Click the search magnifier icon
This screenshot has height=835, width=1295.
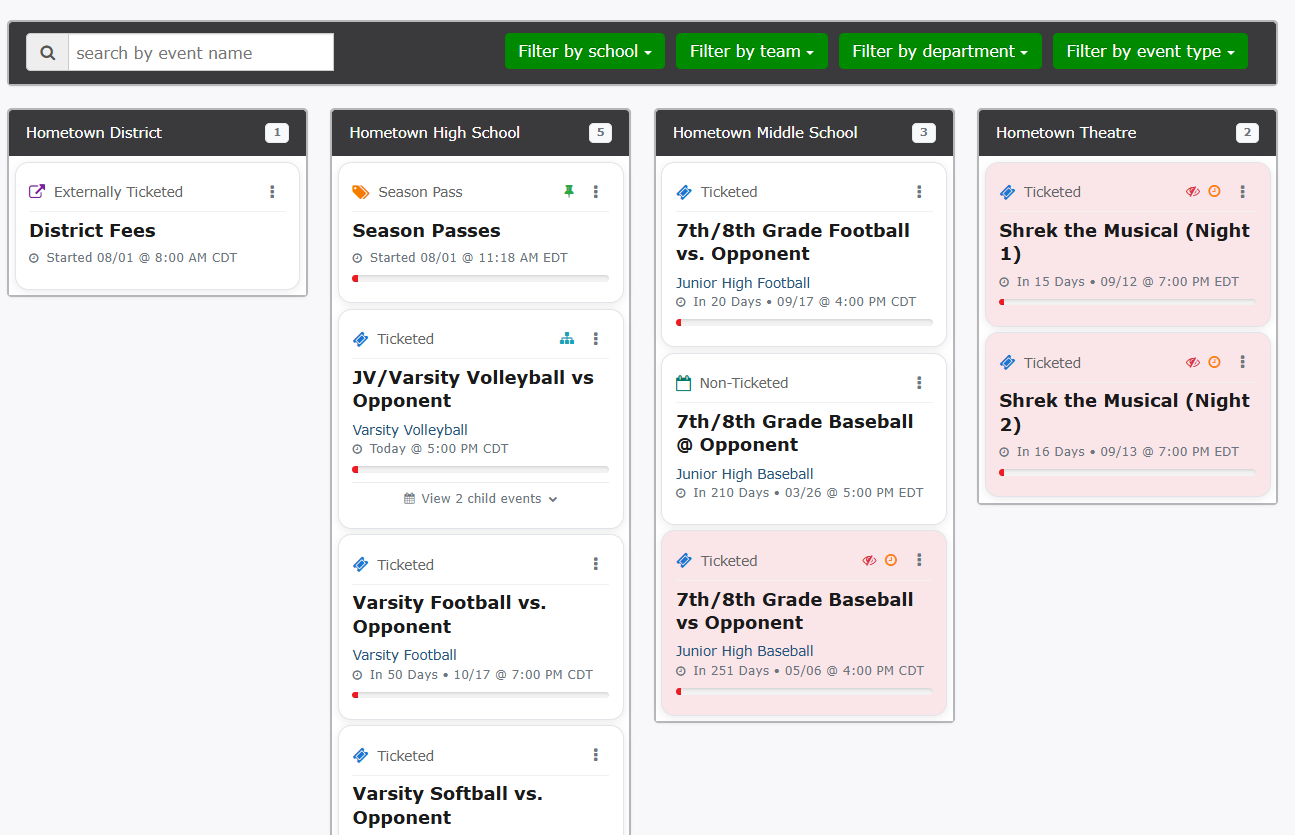click(47, 53)
